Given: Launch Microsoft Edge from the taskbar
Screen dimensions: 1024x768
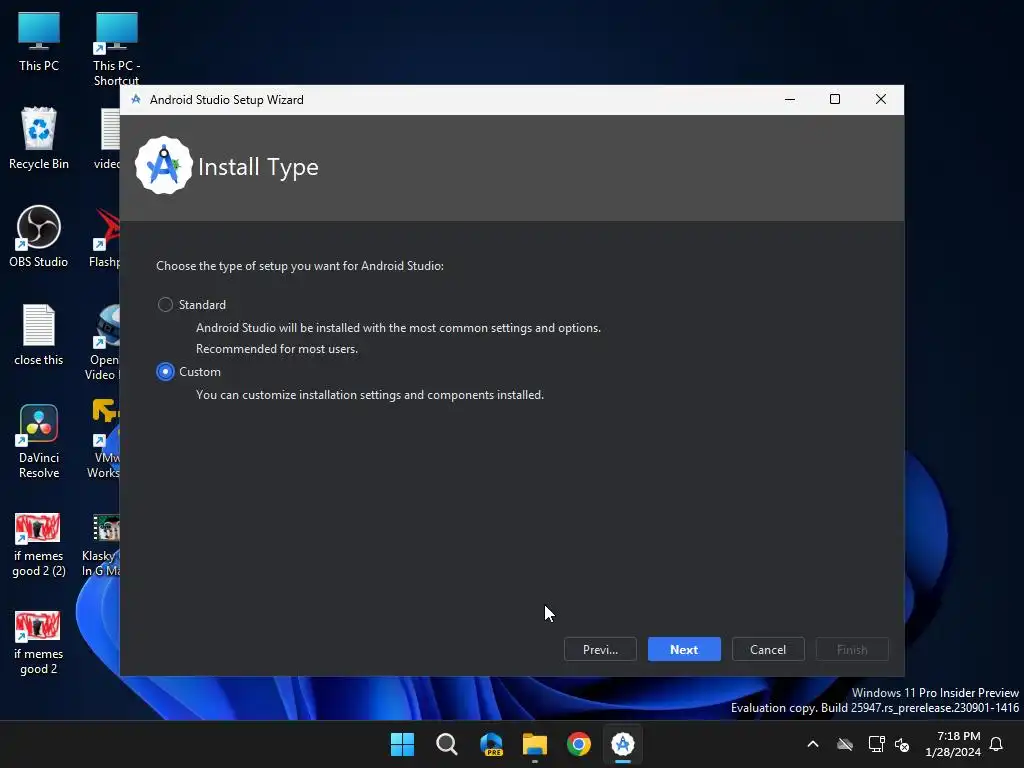Looking at the screenshot, I should pyautogui.click(x=491, y=744).
